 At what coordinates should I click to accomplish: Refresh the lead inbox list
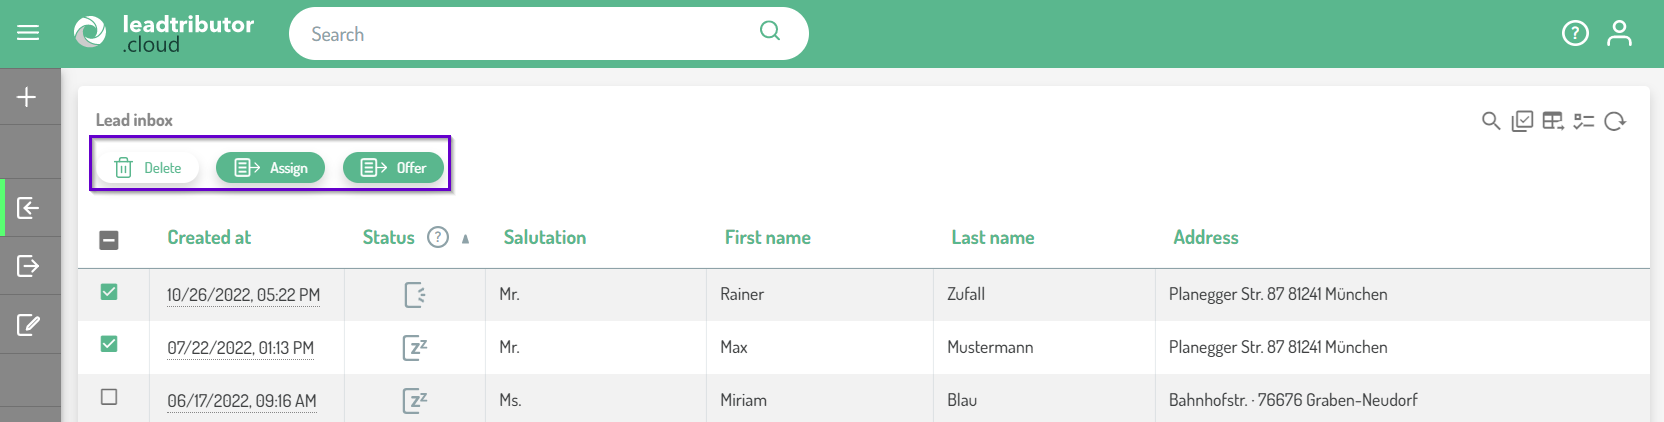coord(1615,121)
